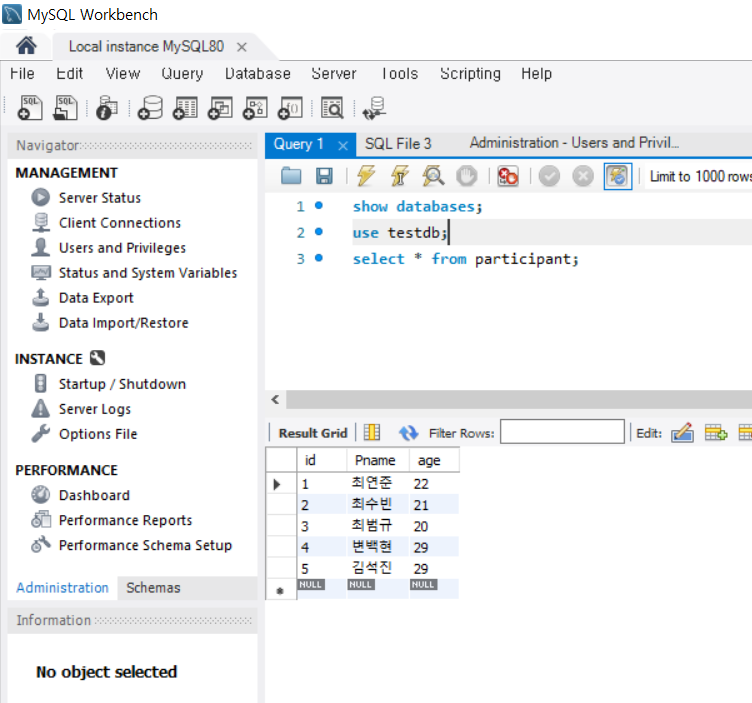Switch to the SQL File 3 tab
The image size is (752, 703).
pos(398,144)
